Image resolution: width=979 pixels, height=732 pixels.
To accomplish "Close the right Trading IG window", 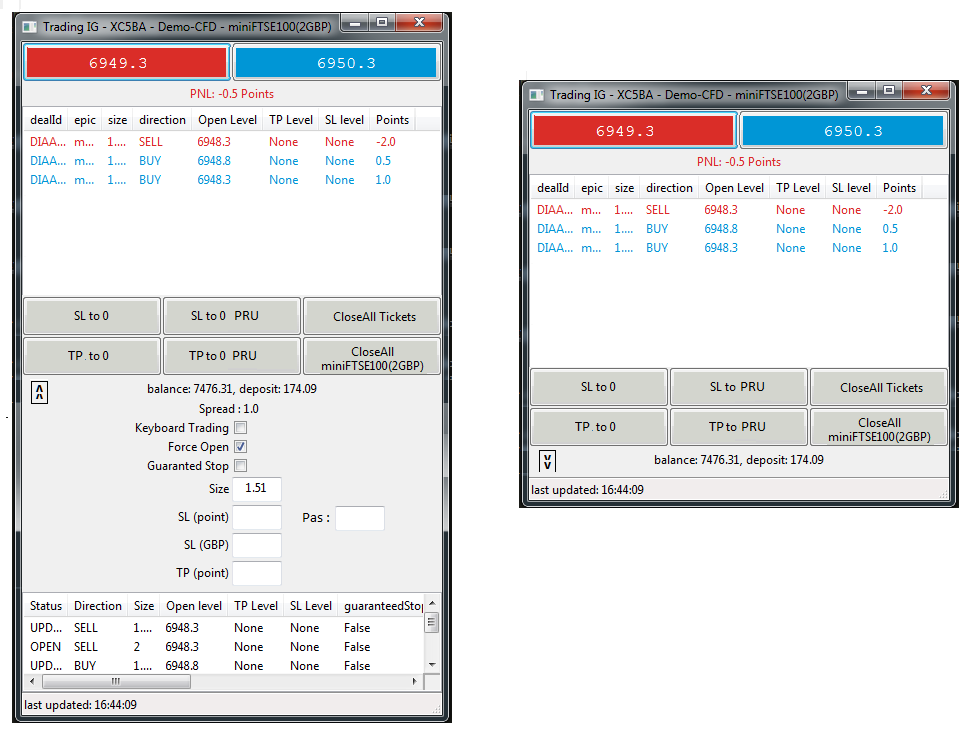I will 926,91.
